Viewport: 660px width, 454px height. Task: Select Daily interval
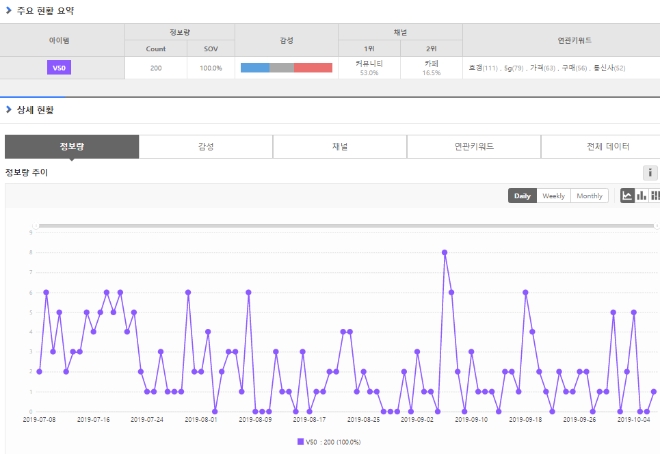[x=522, y=196]
